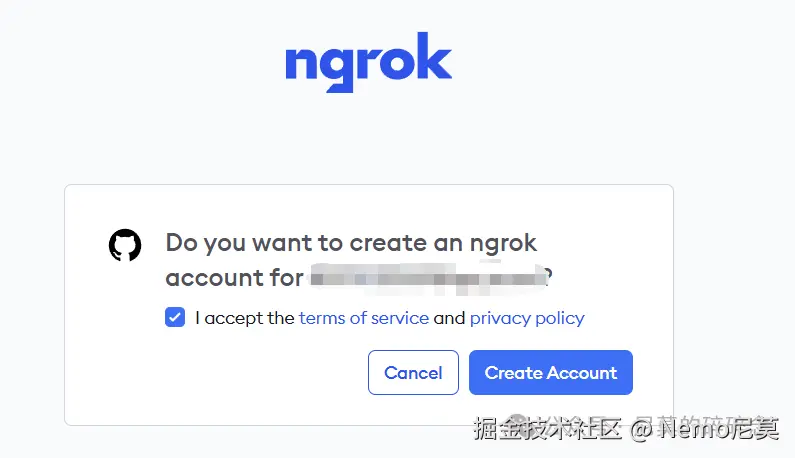Open the terms of service link

point(364,318)
